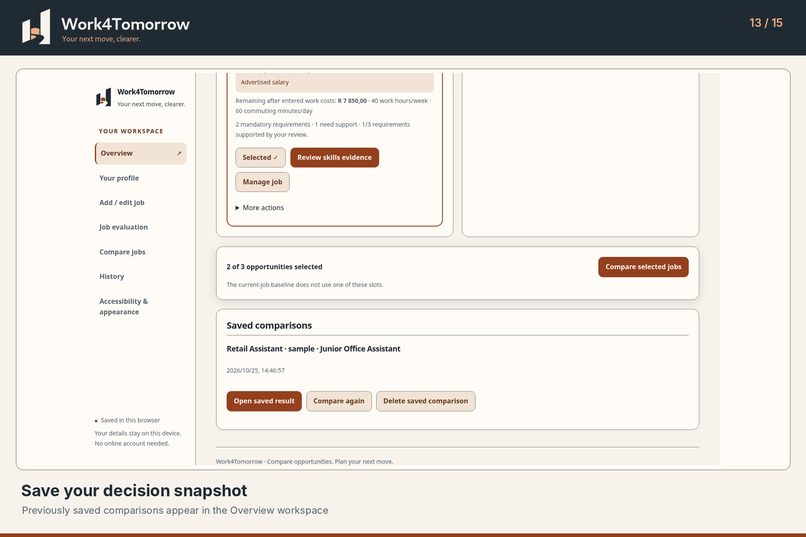This screenshot has width=806, height=537.
Task: Click 'Save your decision snapshot' heading
Action: pos(134,491)
